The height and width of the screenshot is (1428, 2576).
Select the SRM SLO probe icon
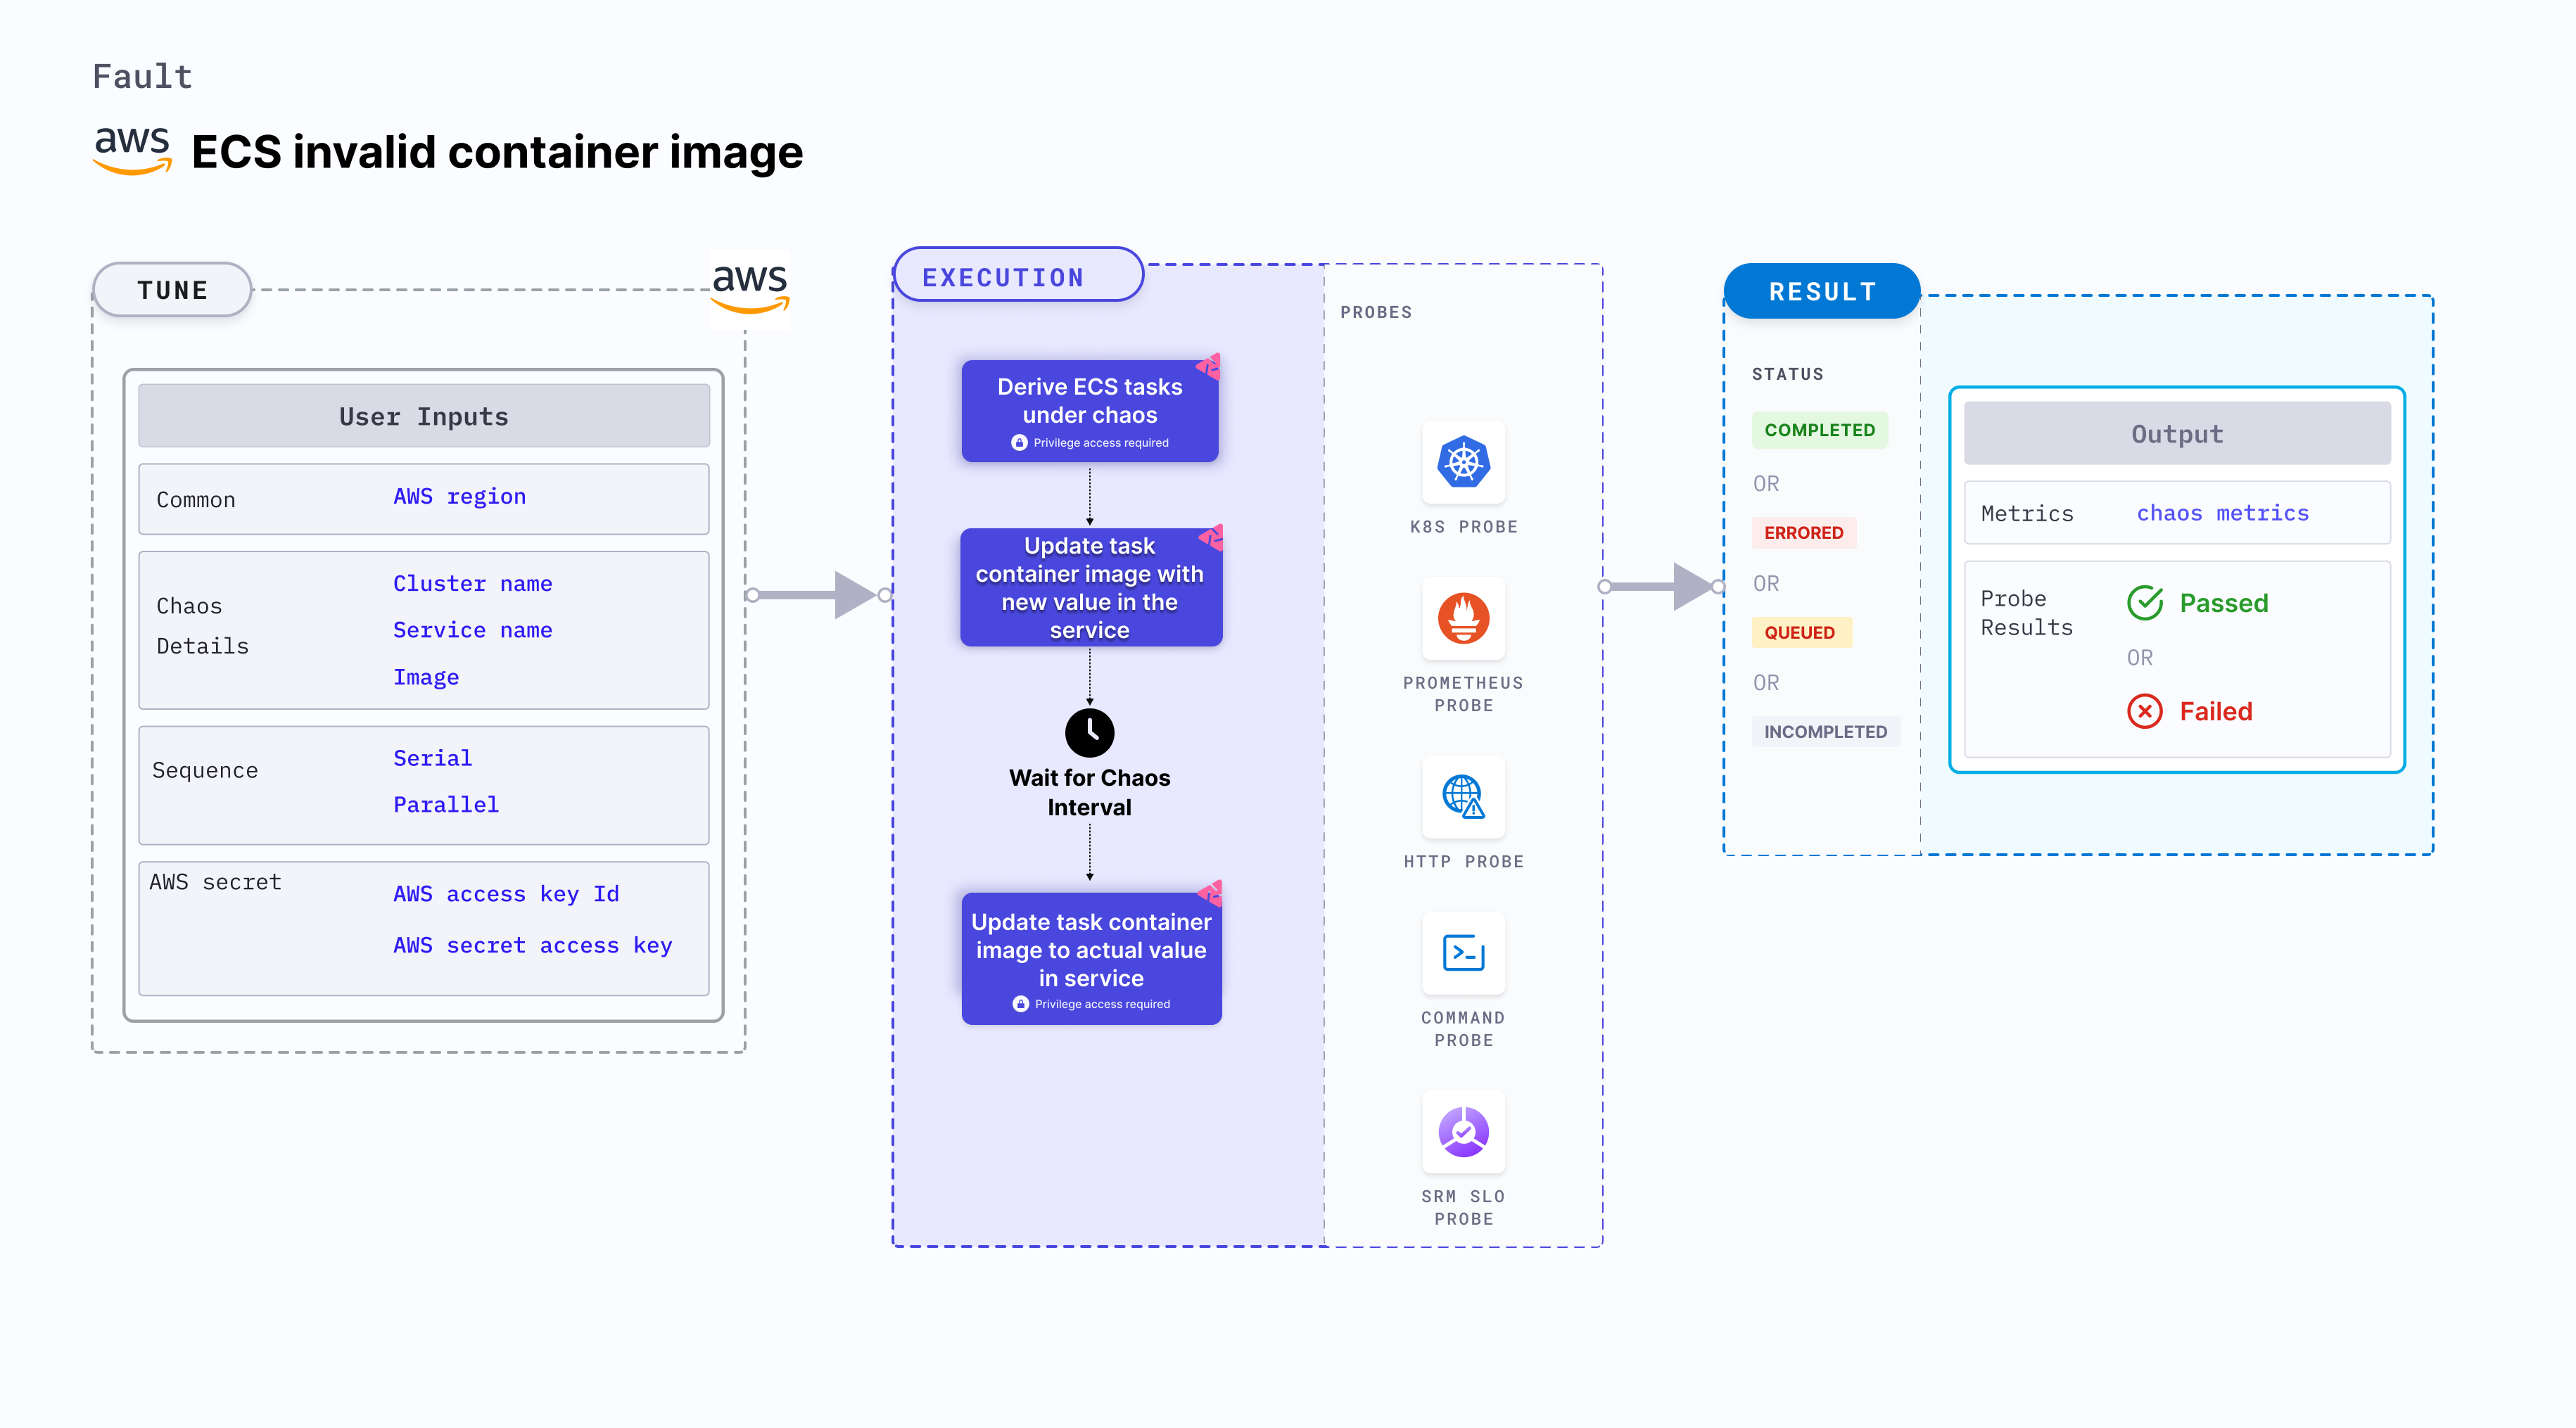click(x=1463, y=1131)
